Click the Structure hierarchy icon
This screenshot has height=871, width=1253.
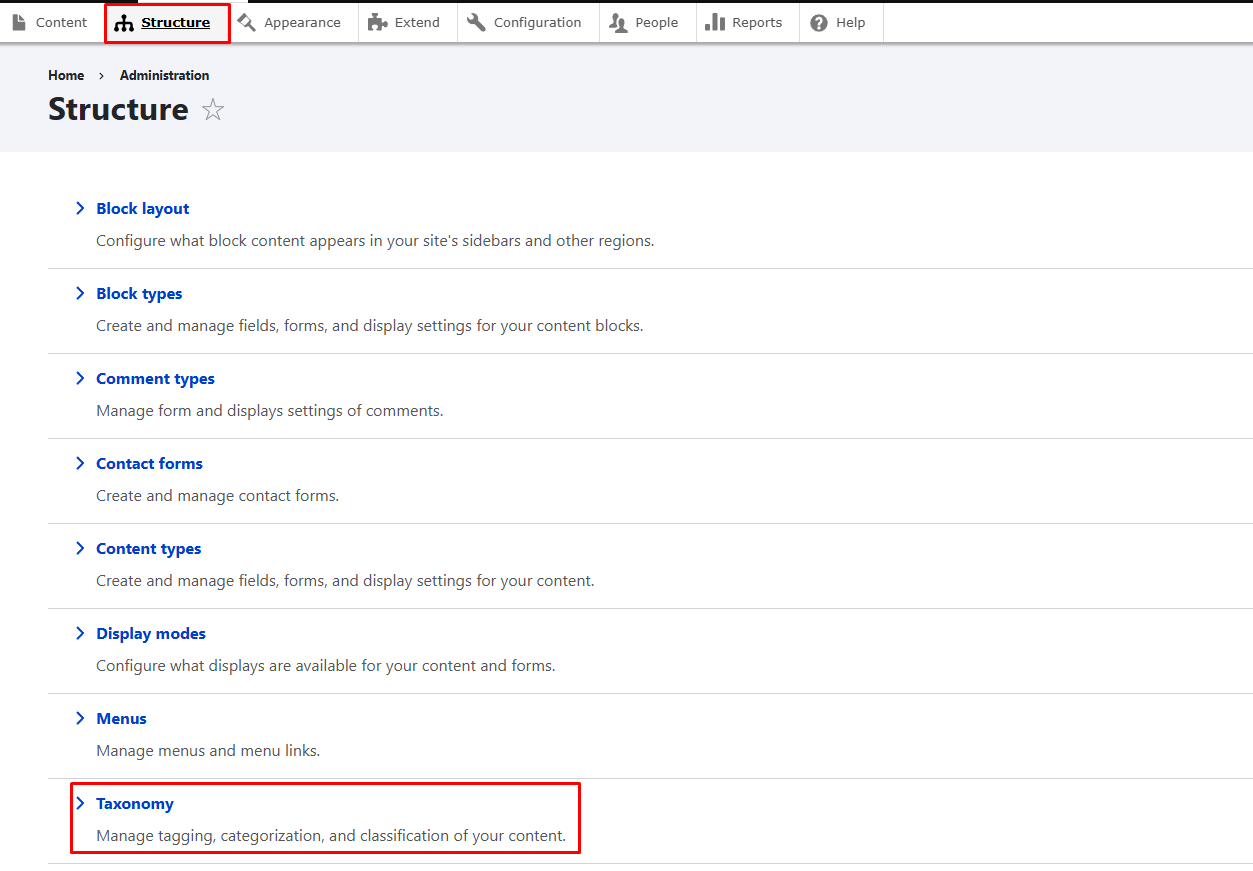pos(124,23)
